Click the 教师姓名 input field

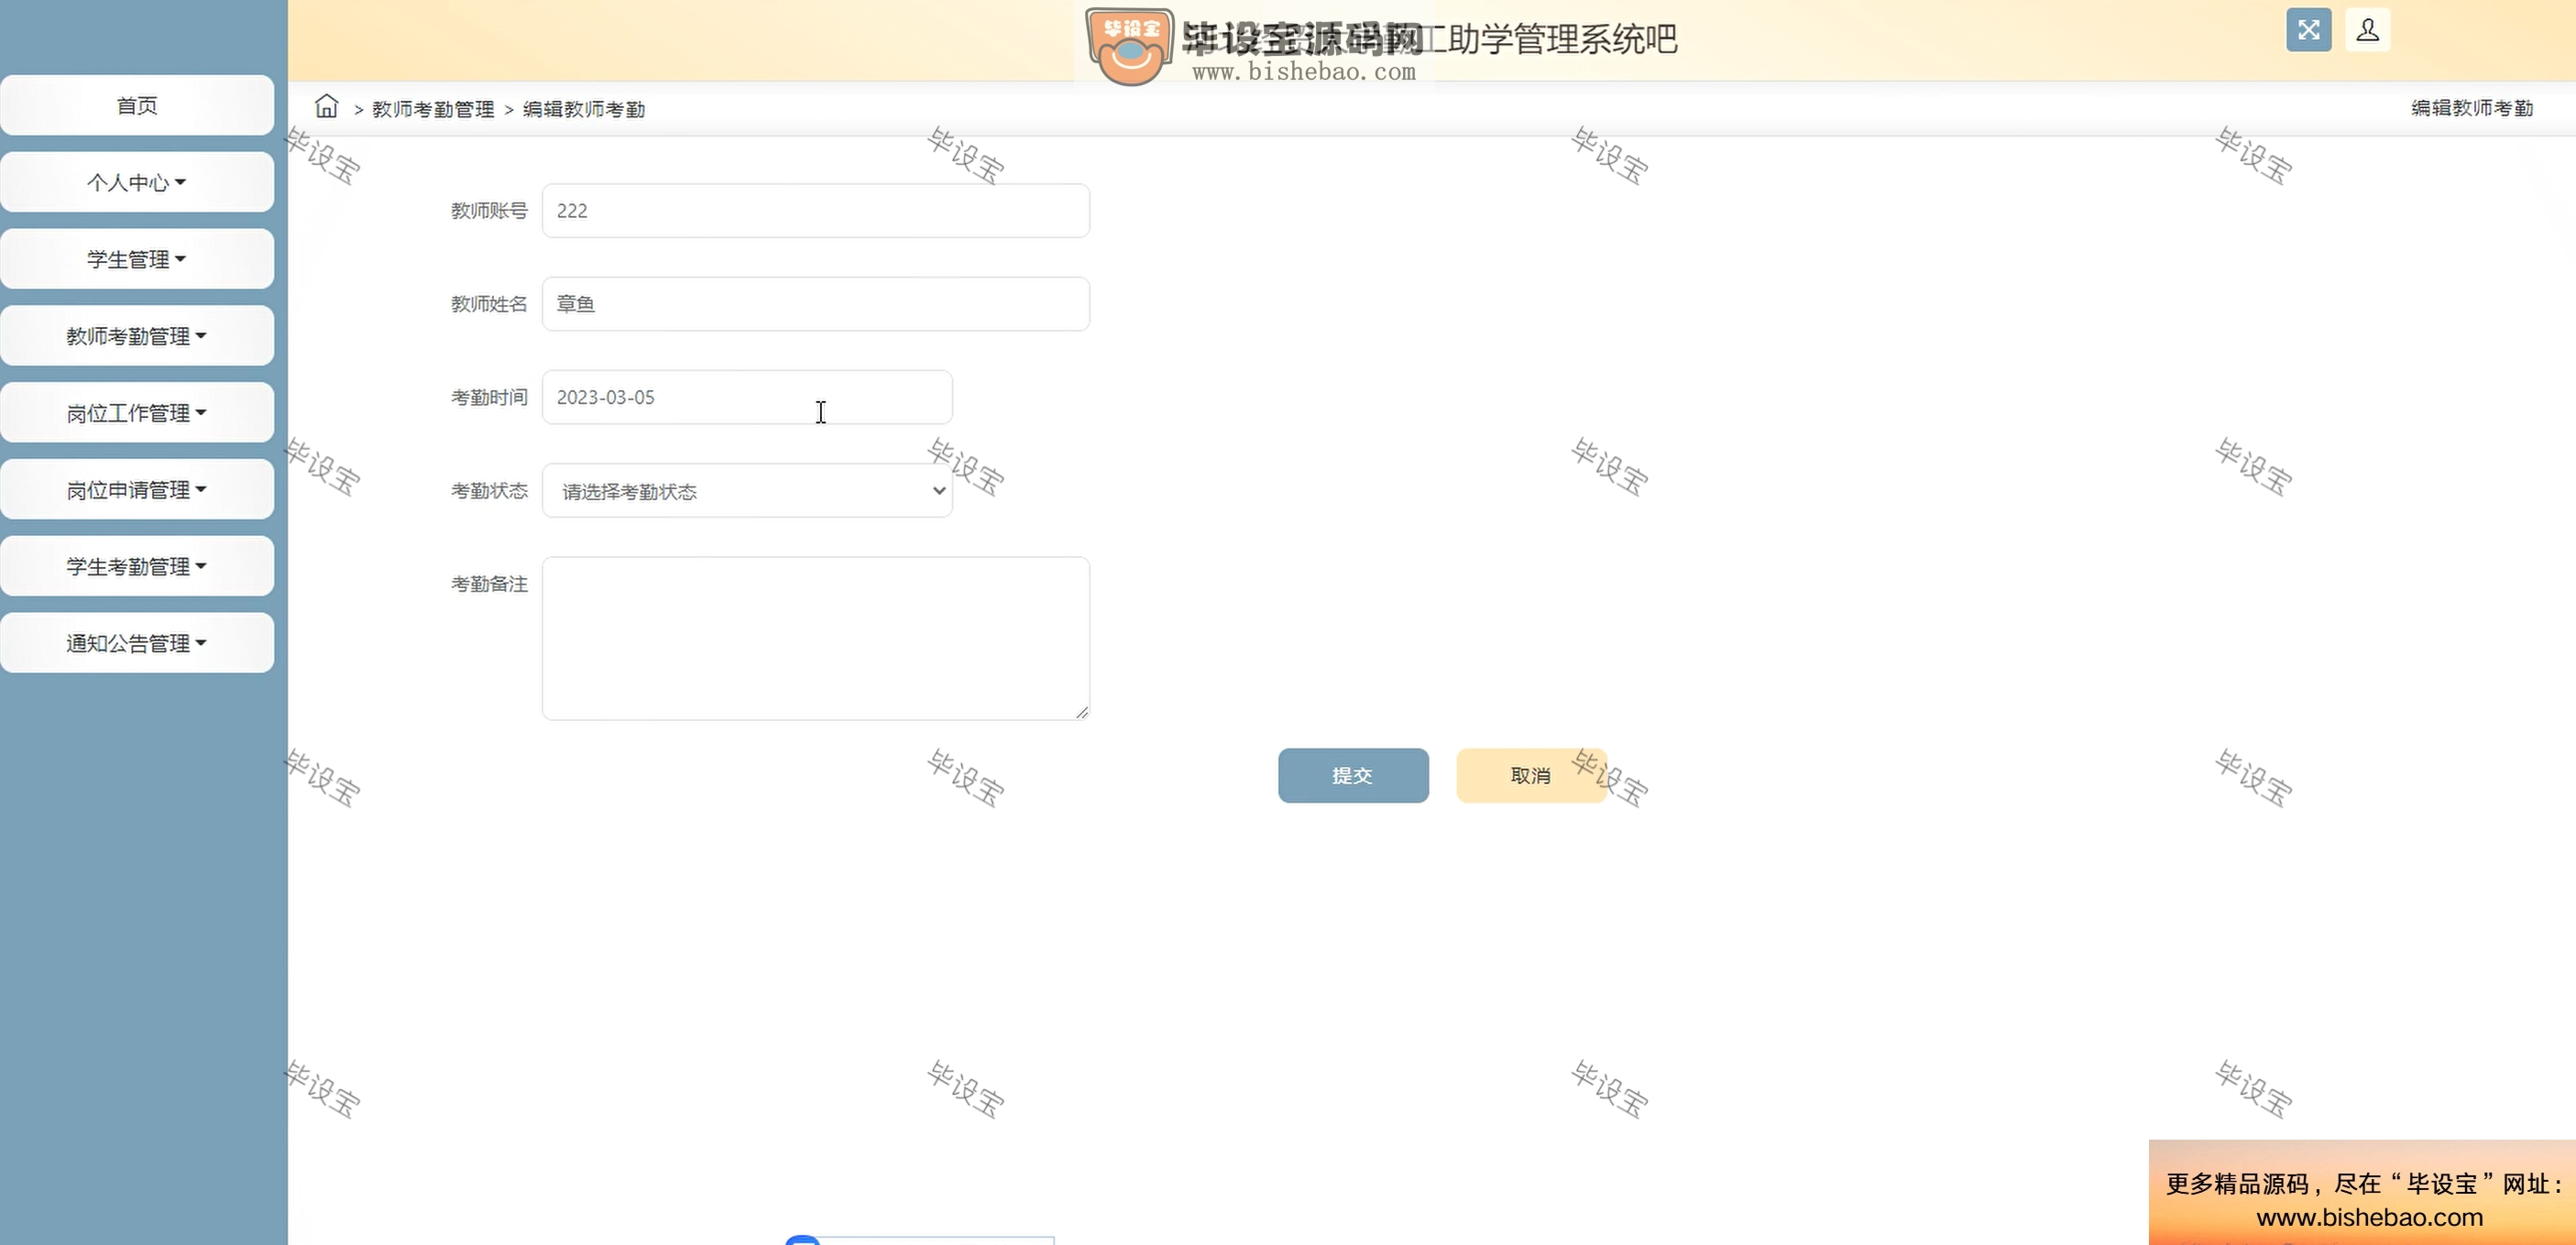pyautogui.click(x=815, y=304)
